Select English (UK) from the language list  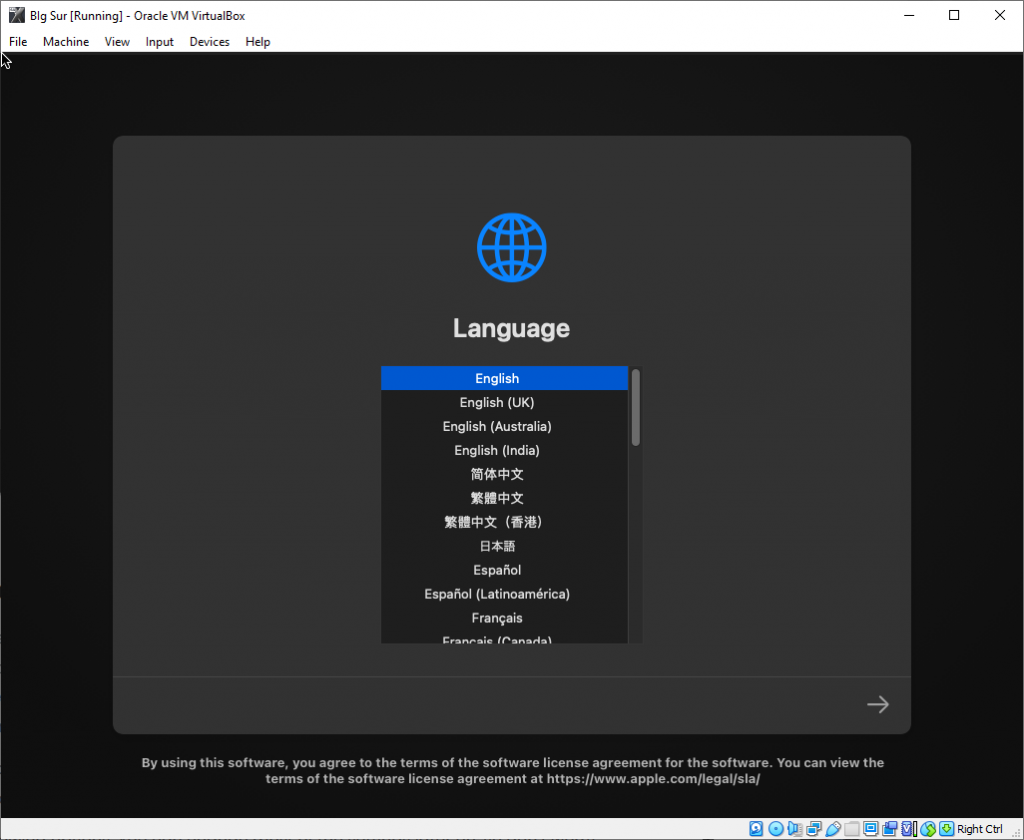click(497, 402)
